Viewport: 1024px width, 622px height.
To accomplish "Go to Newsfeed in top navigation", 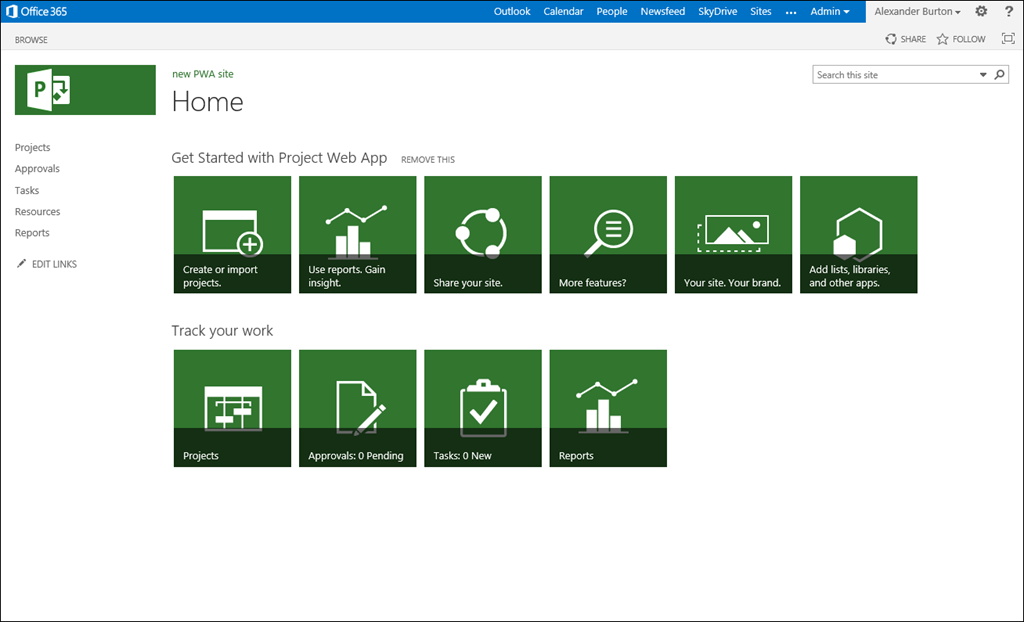I will [x=662, y=12].
